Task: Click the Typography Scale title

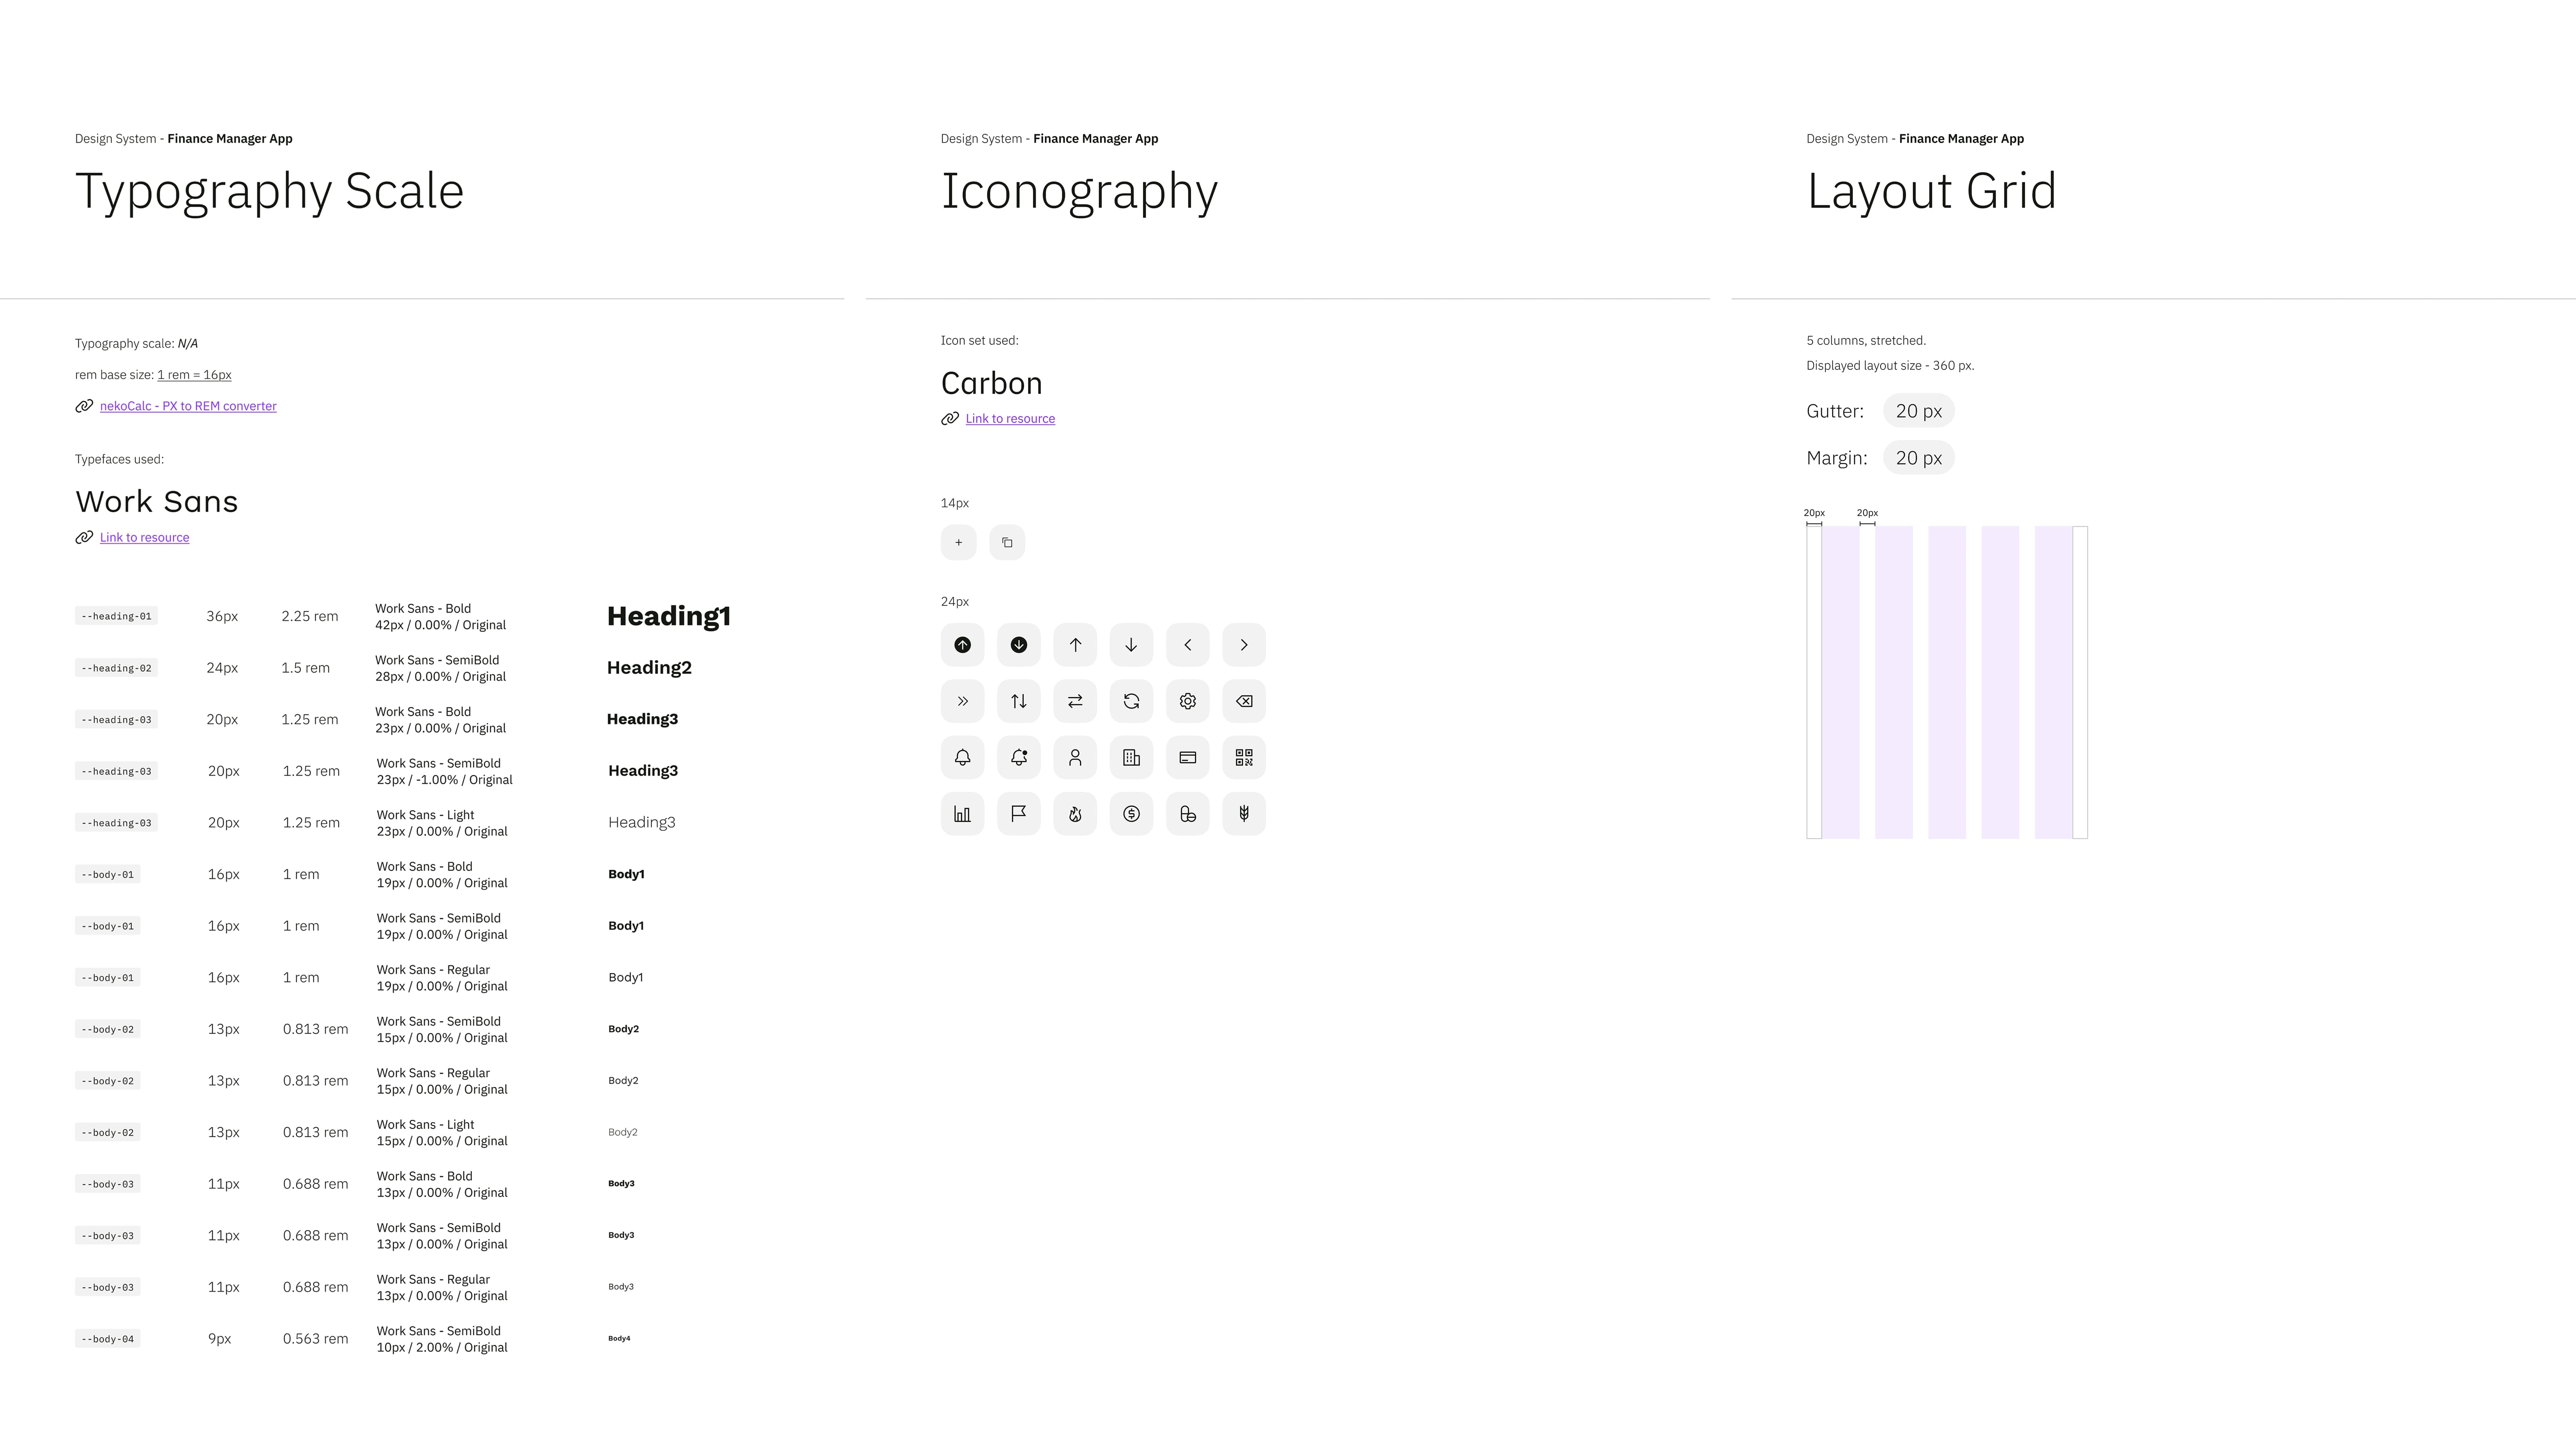Action: [270, 192]
